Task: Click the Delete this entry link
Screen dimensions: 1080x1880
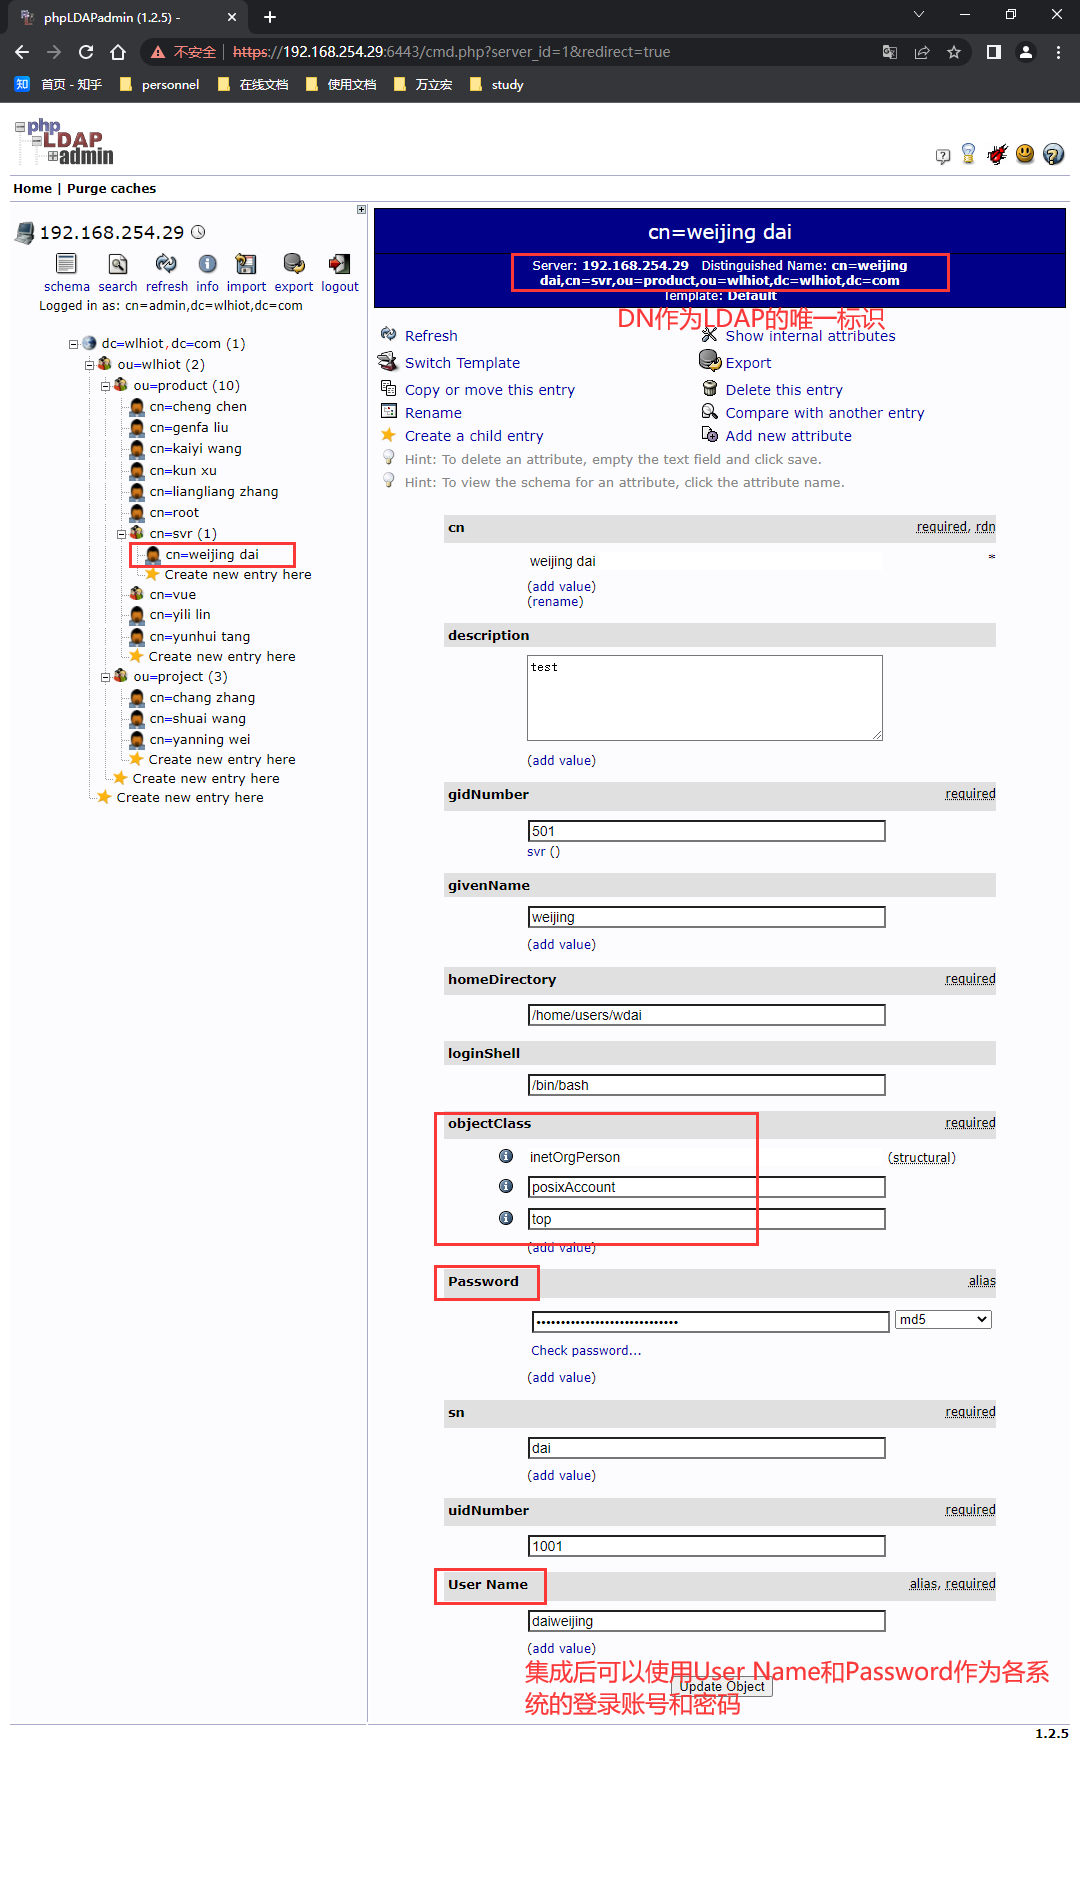Action: click(783, 390)
